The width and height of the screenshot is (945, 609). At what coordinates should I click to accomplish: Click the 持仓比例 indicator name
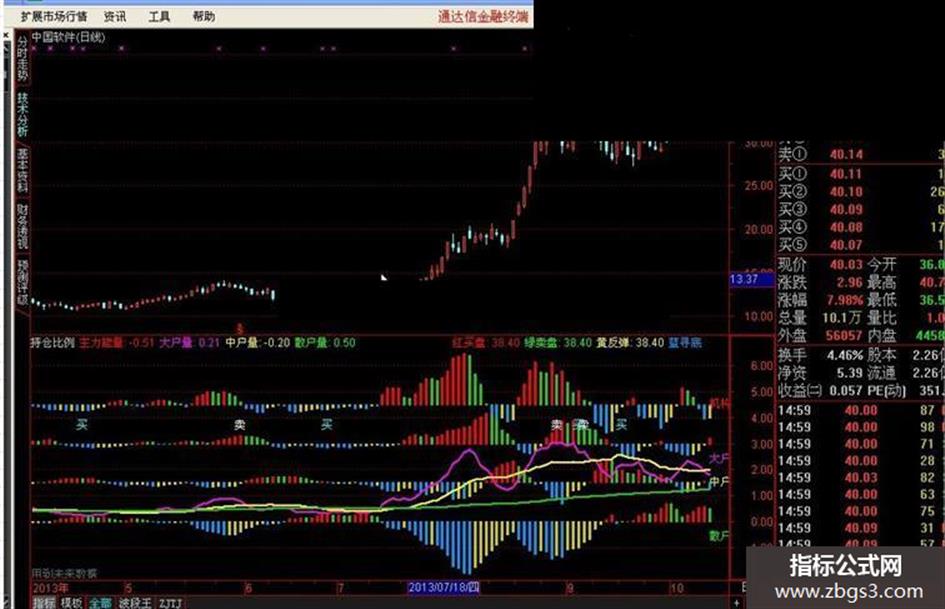point(52,343)
